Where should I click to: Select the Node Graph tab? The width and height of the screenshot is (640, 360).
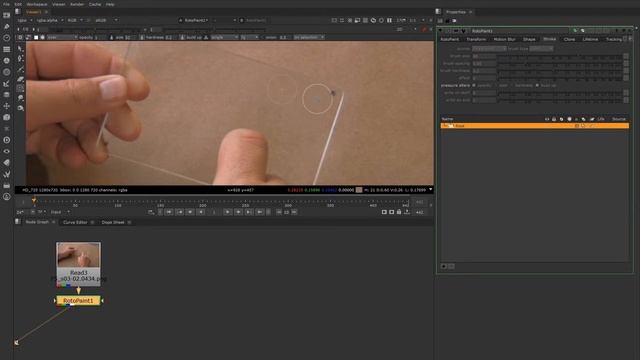point(37,222)
